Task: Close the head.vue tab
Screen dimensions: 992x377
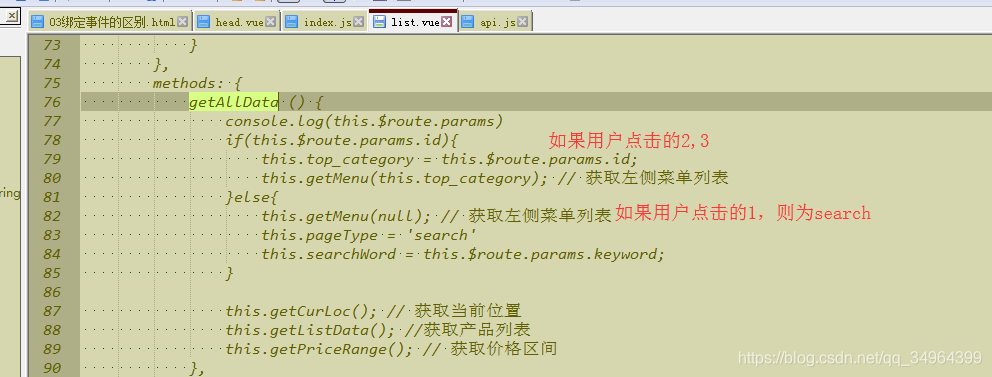Action: point(271,22)
